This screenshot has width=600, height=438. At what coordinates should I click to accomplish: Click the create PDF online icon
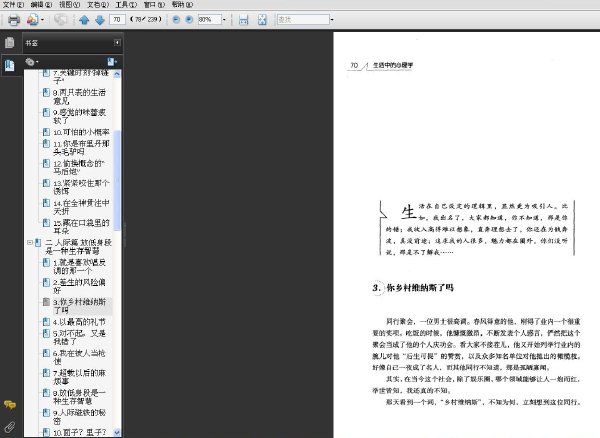(x=32, y=20)
